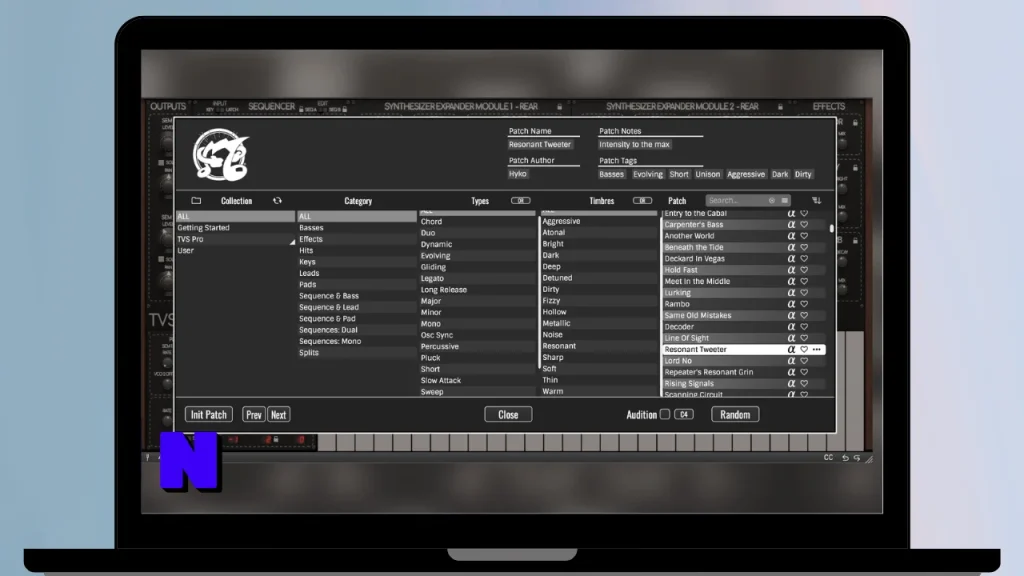Toggle the Timbres OR switch

coord(642,200)
